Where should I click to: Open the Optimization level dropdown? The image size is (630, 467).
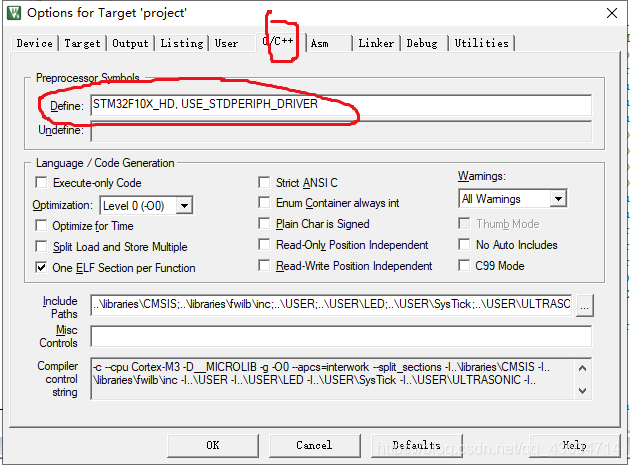click(146, 205)
